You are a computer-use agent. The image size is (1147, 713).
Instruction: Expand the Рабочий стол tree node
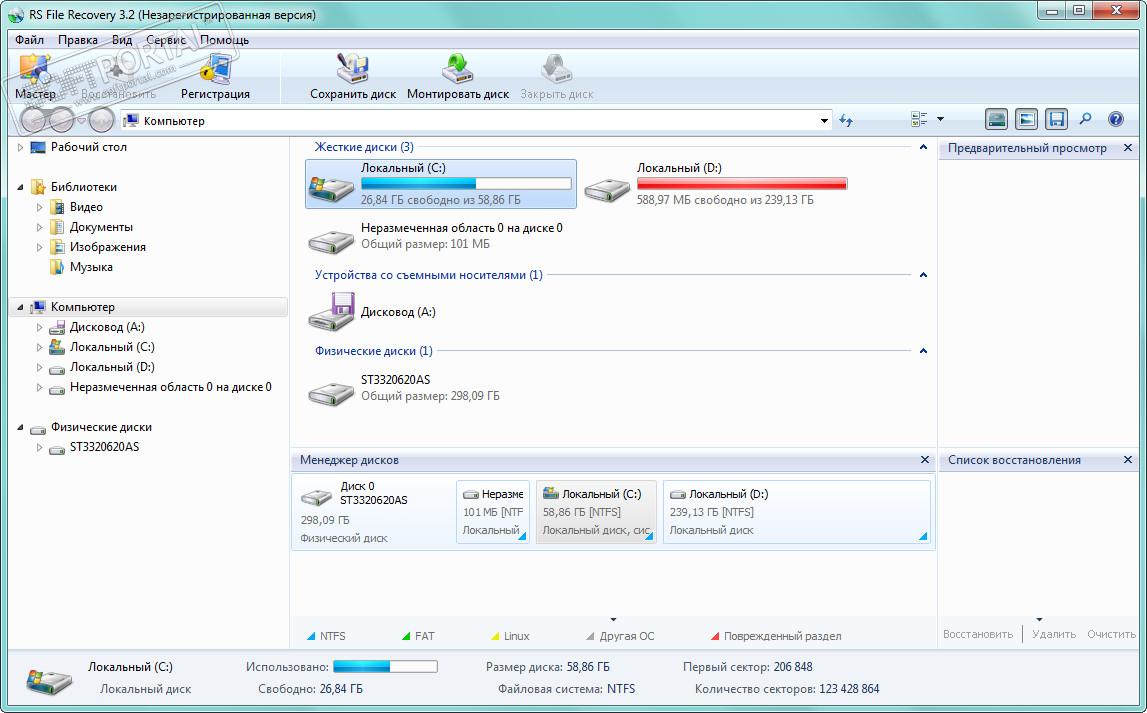(x=20, y=147)
